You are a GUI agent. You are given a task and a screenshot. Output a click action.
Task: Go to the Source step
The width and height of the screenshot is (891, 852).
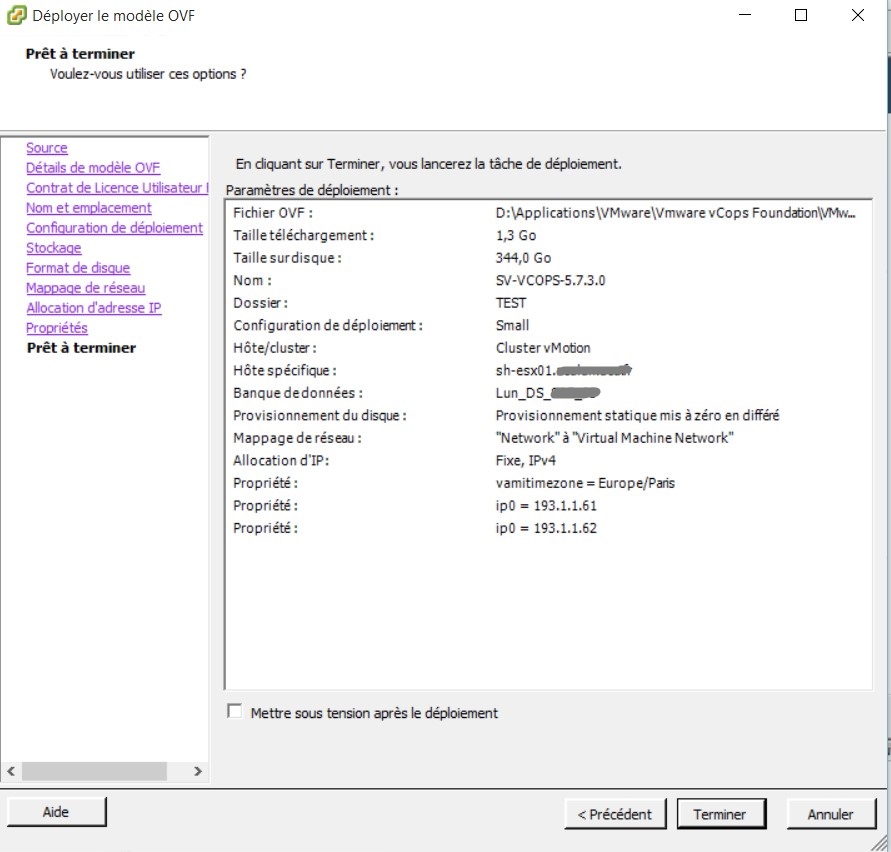coord(47,148)
